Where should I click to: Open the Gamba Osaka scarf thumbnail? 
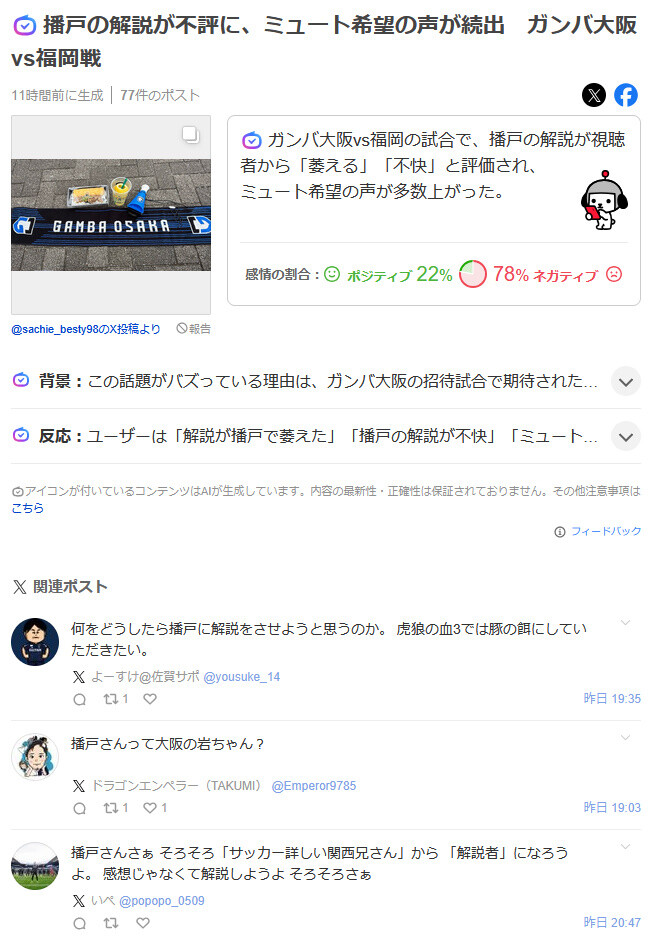click(111, 215)
